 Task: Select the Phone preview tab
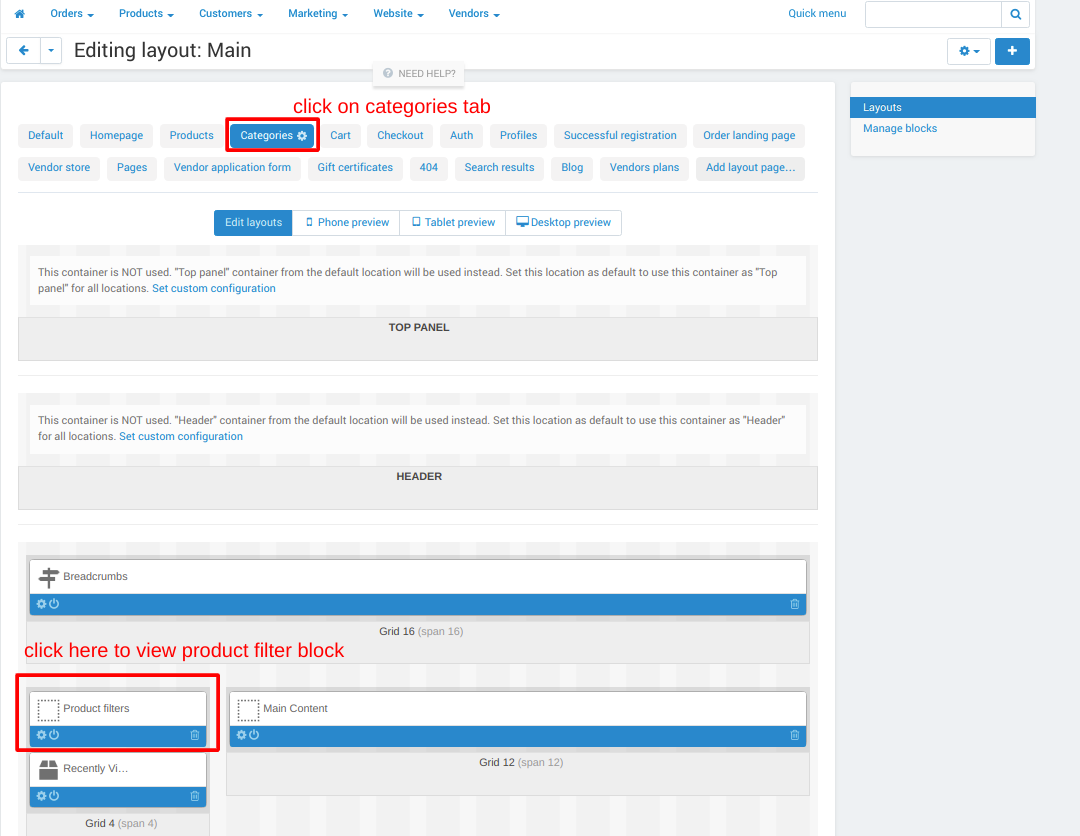pos(346,222)
